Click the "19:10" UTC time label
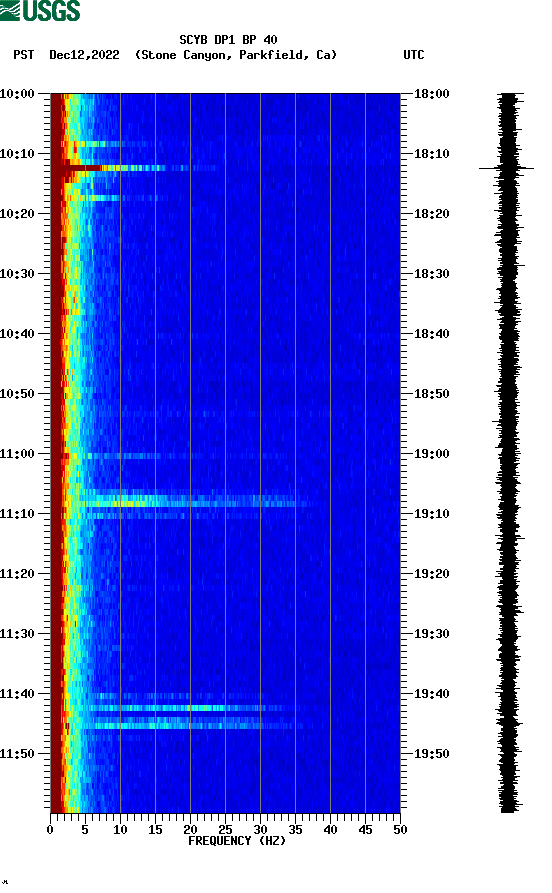The image size is (552, 893). pos(432,514)
